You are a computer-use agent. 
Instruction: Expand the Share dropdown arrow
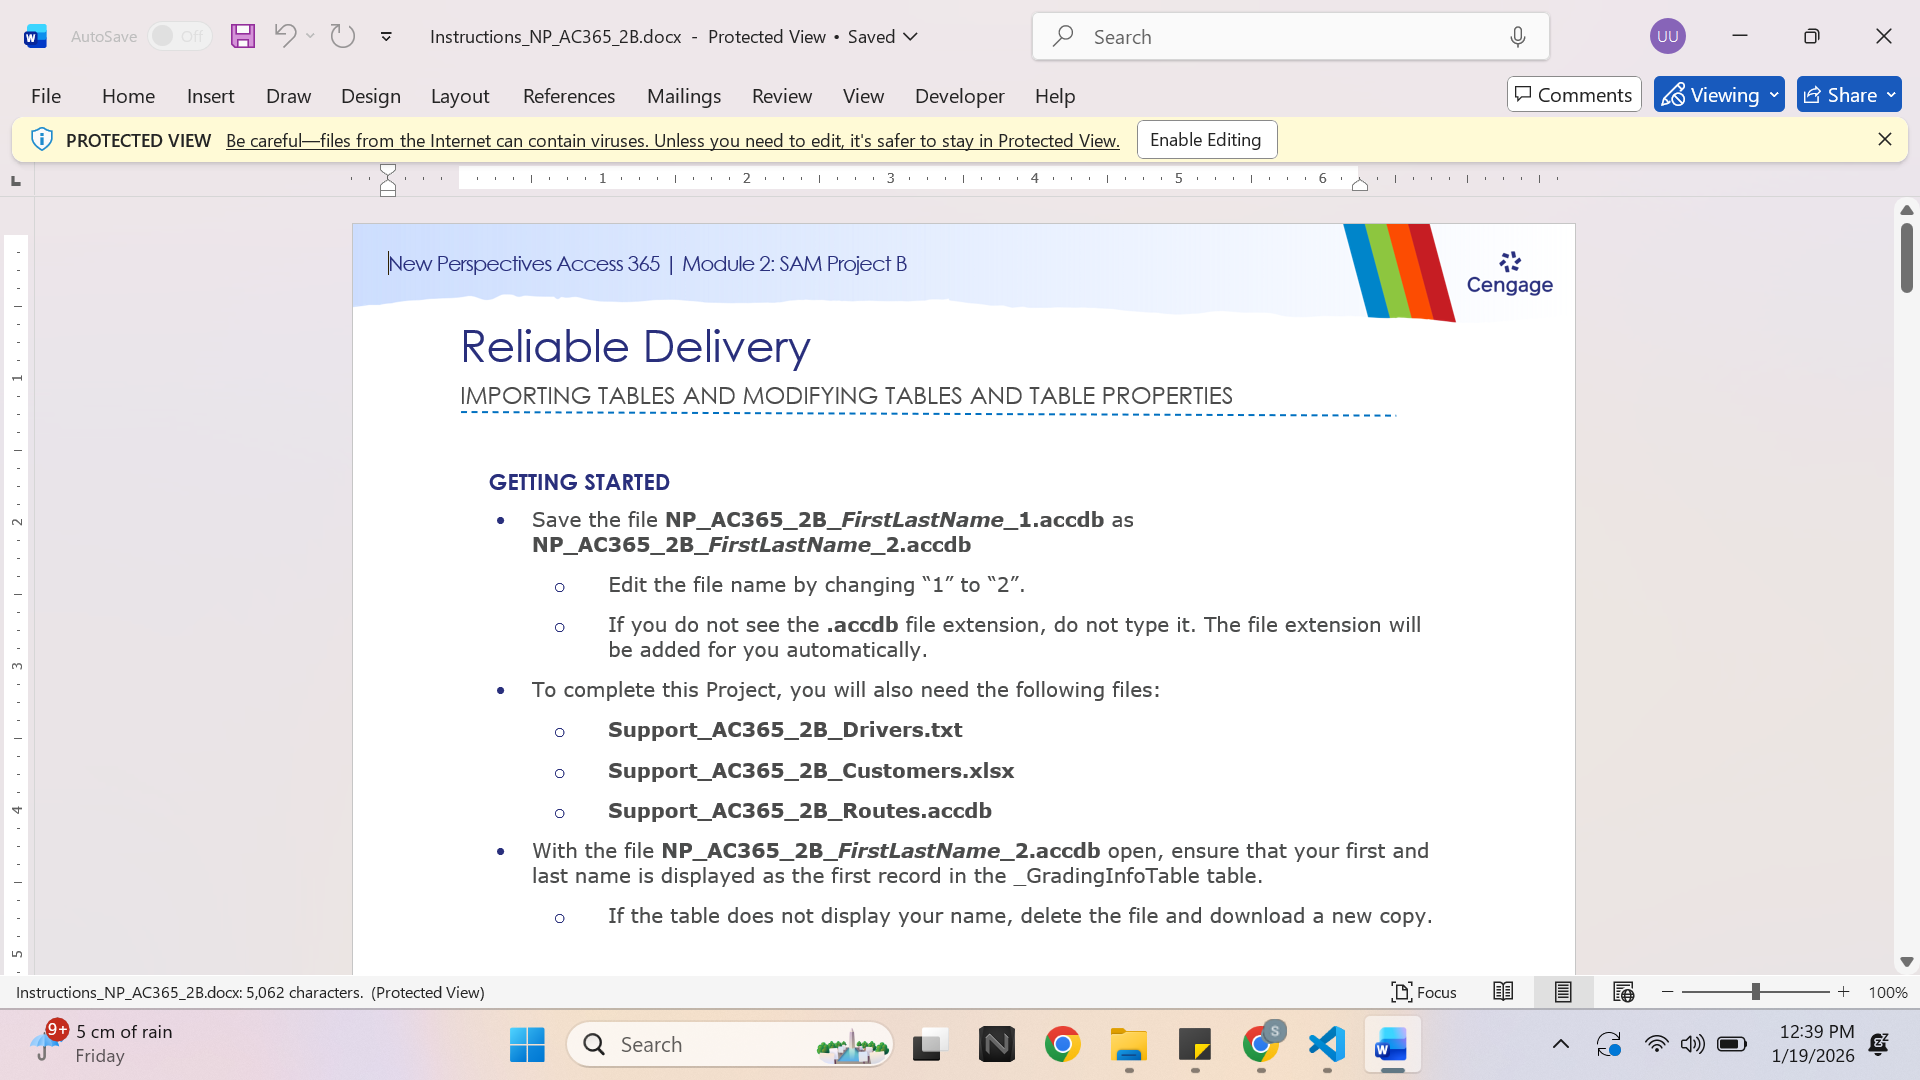[x=1891, y=95]
